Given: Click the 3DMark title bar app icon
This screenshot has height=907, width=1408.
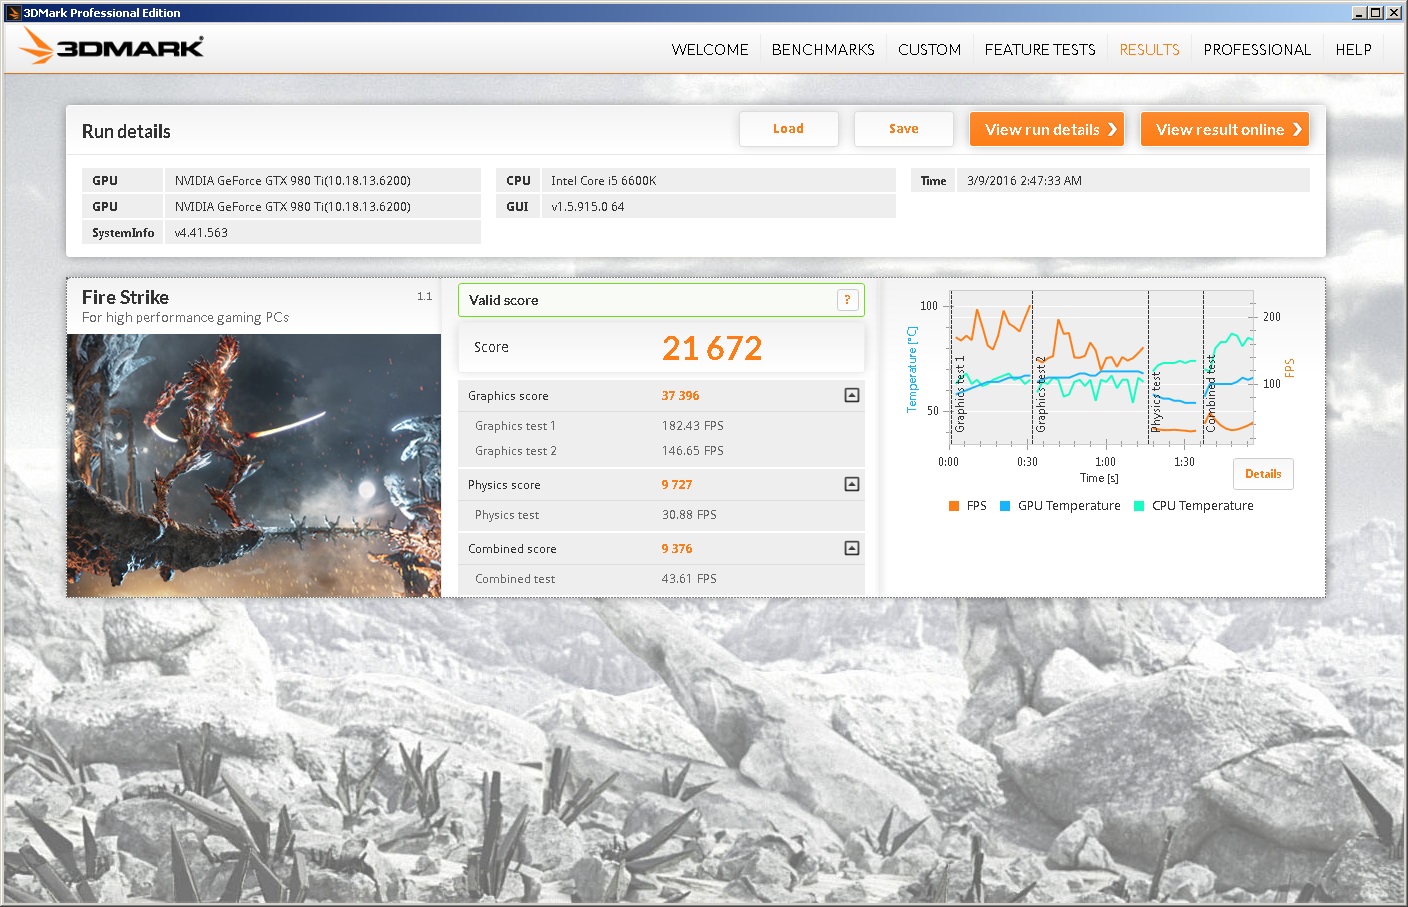Looking at the screenshot, I should point(13,12).
